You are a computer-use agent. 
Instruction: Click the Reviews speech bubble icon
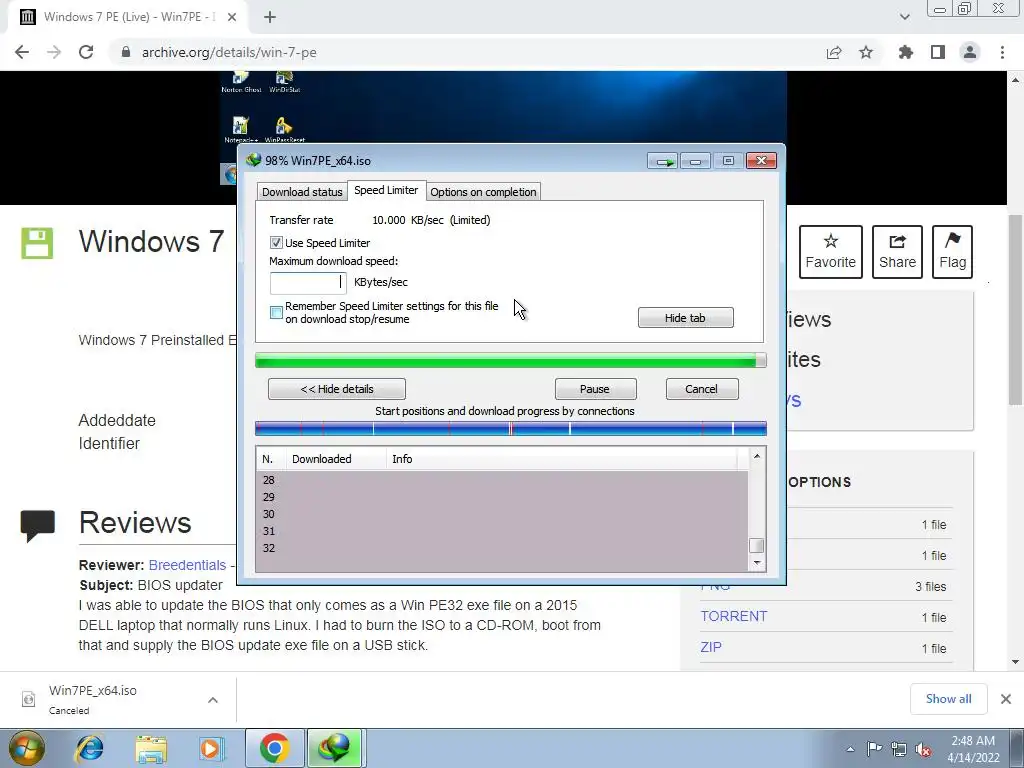click(37, 527)
